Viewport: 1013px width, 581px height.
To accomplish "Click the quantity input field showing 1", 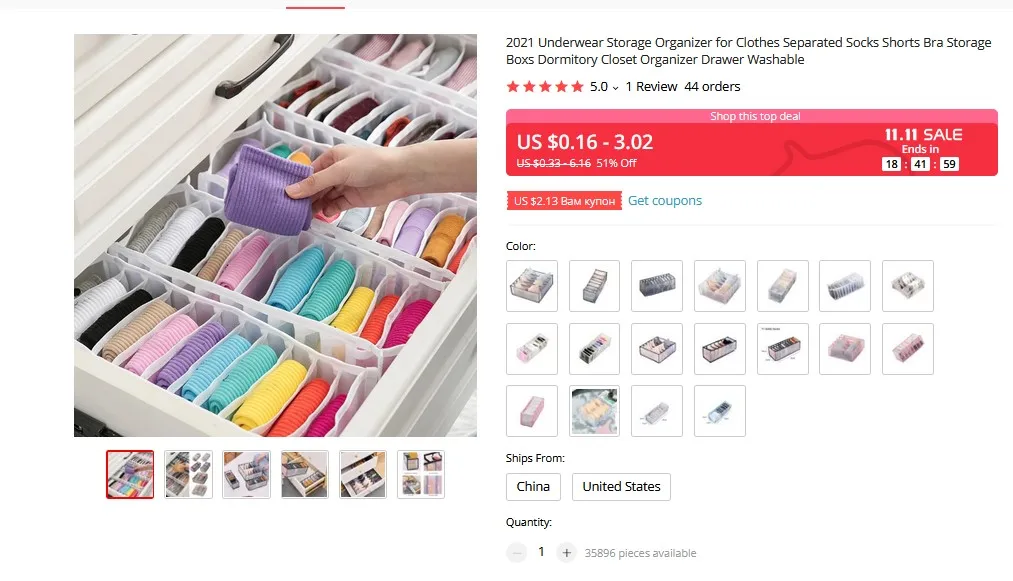I will click(541, 552).
